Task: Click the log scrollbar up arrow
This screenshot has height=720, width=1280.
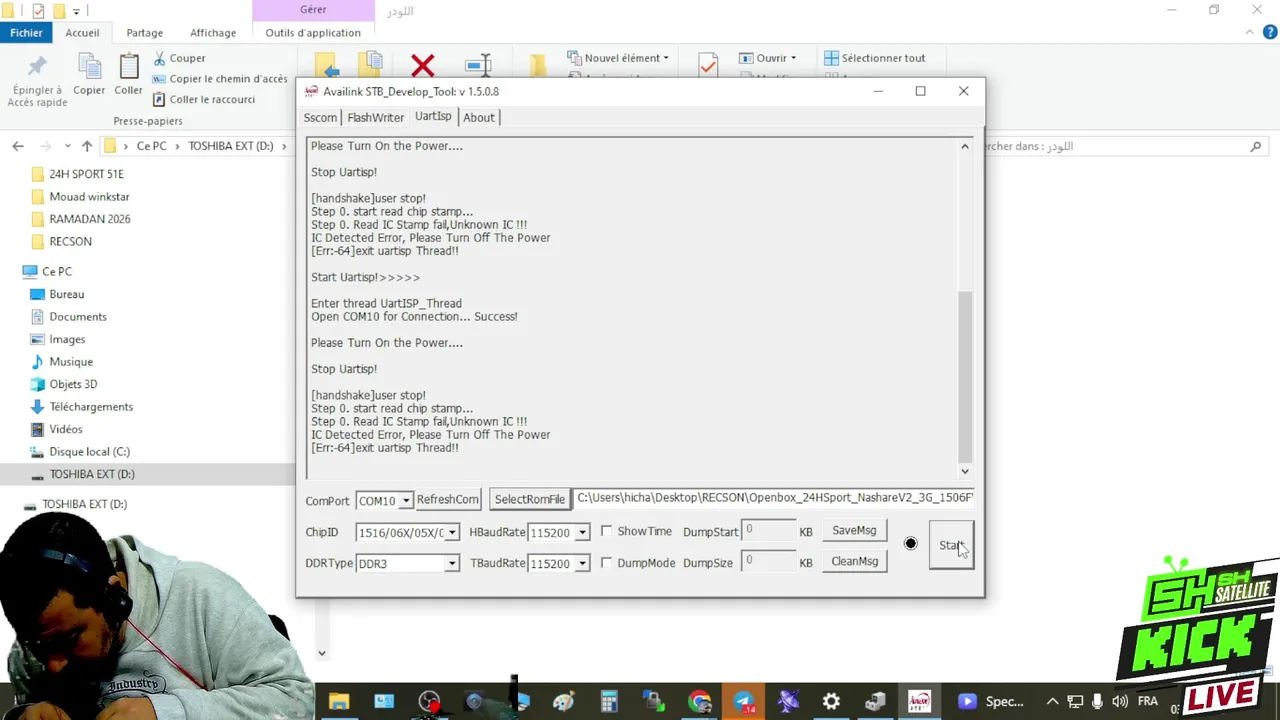Action: point(965,147)
